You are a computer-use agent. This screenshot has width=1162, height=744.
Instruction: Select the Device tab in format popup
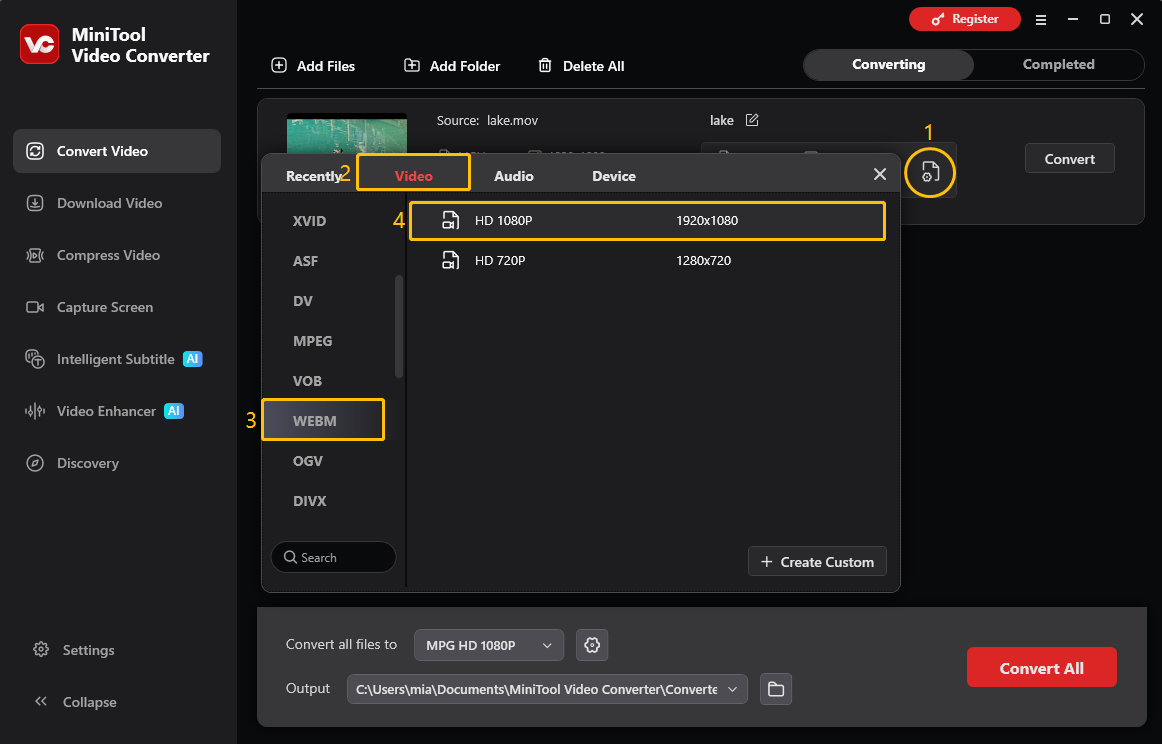click(614, 176)
